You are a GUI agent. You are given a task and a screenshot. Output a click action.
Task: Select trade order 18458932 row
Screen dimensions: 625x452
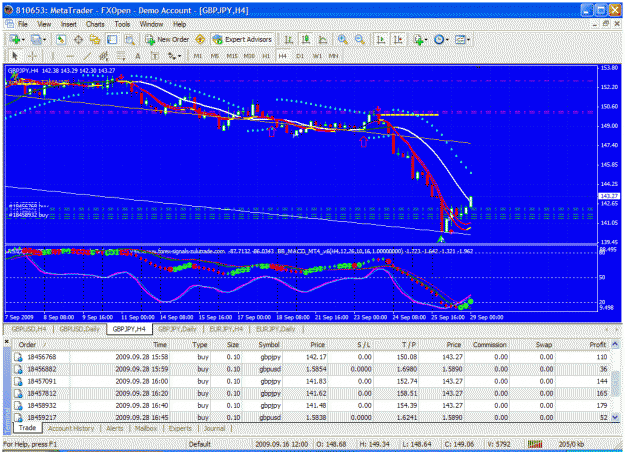coord(311,405)
